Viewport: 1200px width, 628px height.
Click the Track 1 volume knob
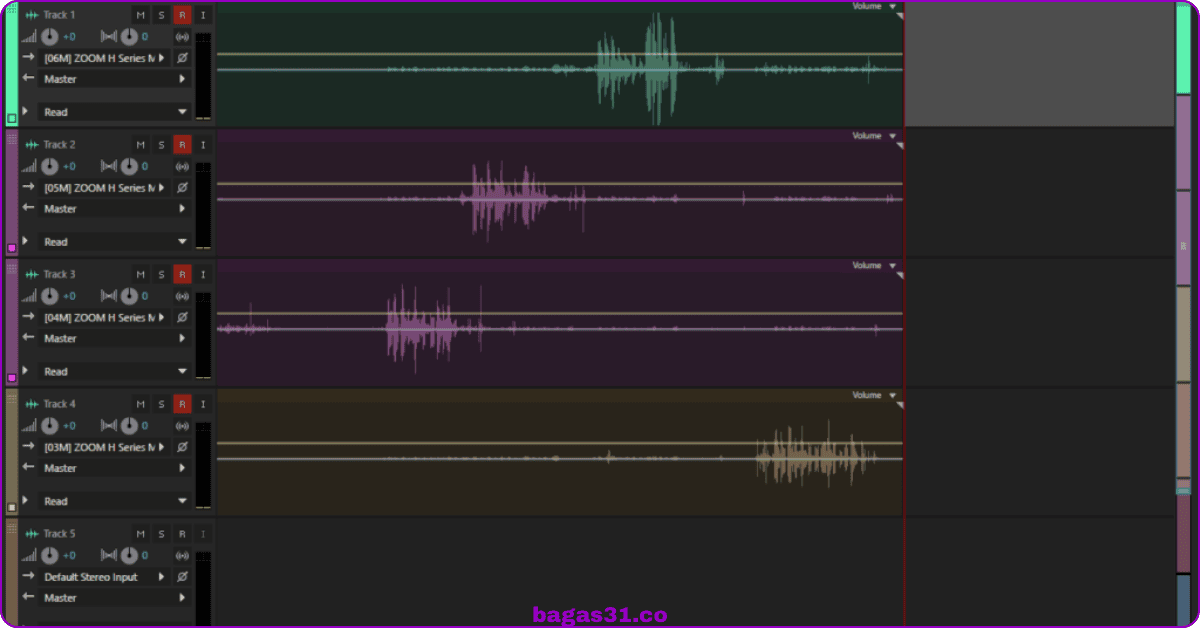[49, 37]
